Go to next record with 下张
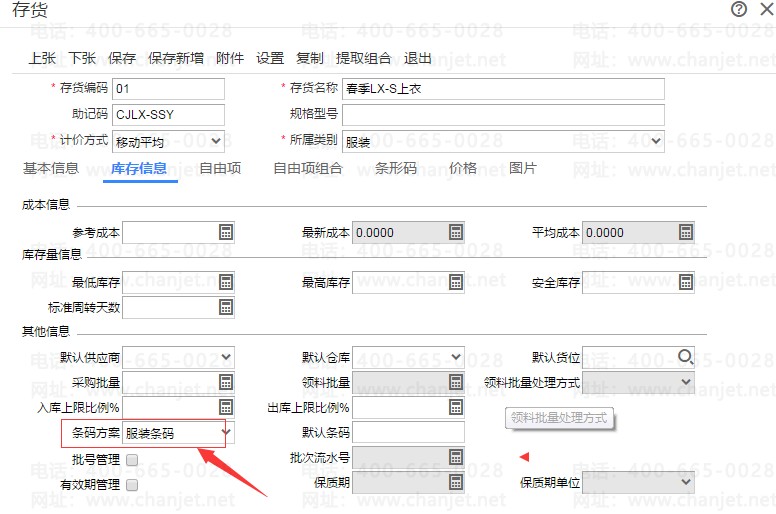 (x=82, y=58)
